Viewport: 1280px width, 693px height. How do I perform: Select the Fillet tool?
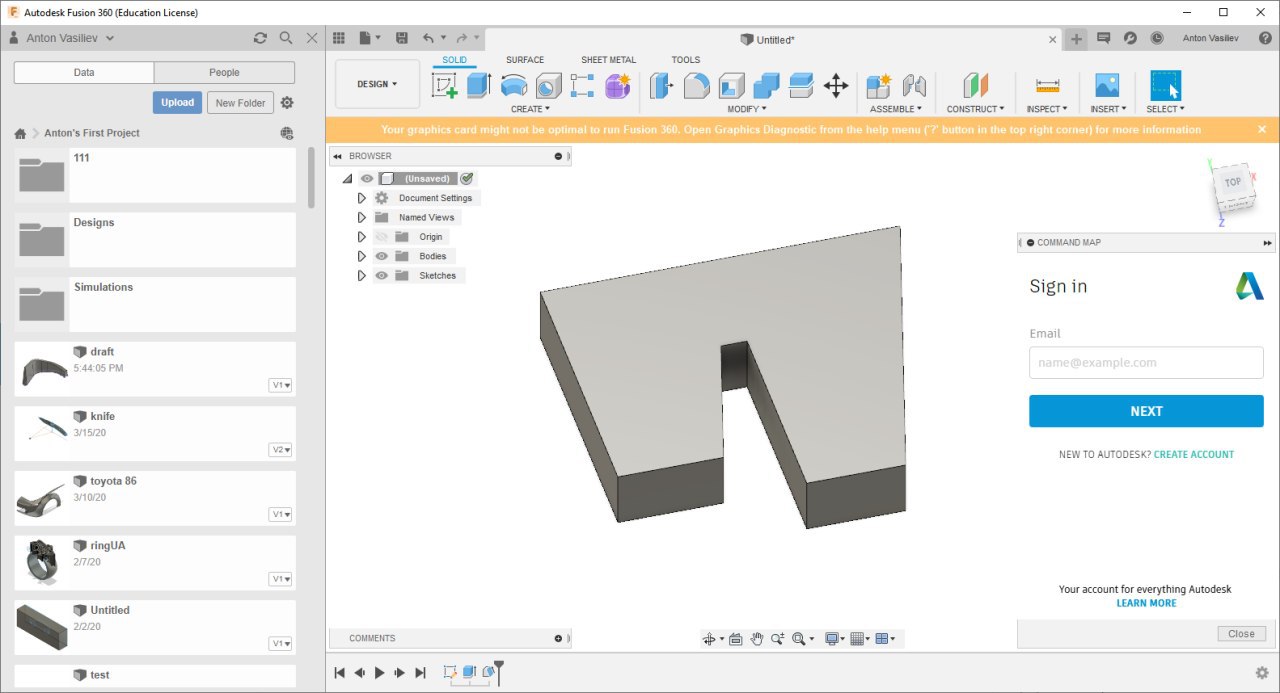[696, 85]
